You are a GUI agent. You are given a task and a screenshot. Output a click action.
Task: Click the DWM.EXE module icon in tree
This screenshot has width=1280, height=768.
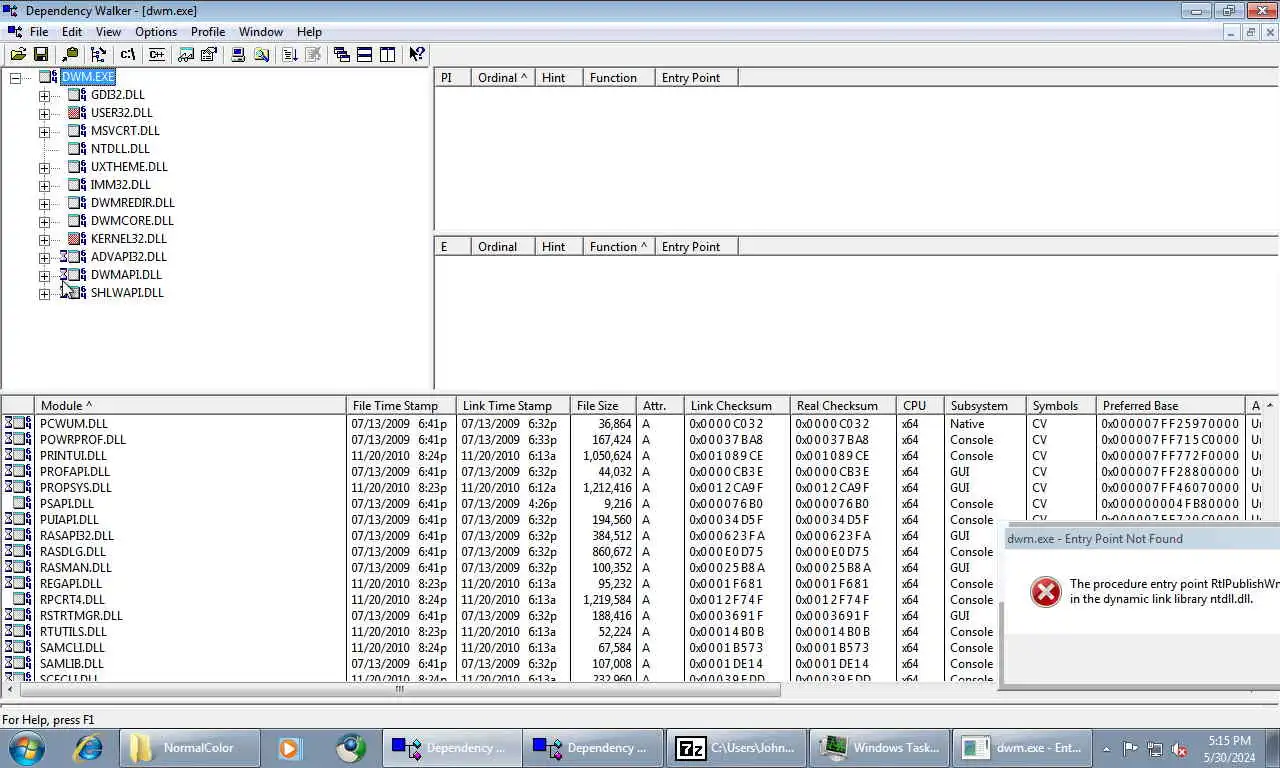48,77
